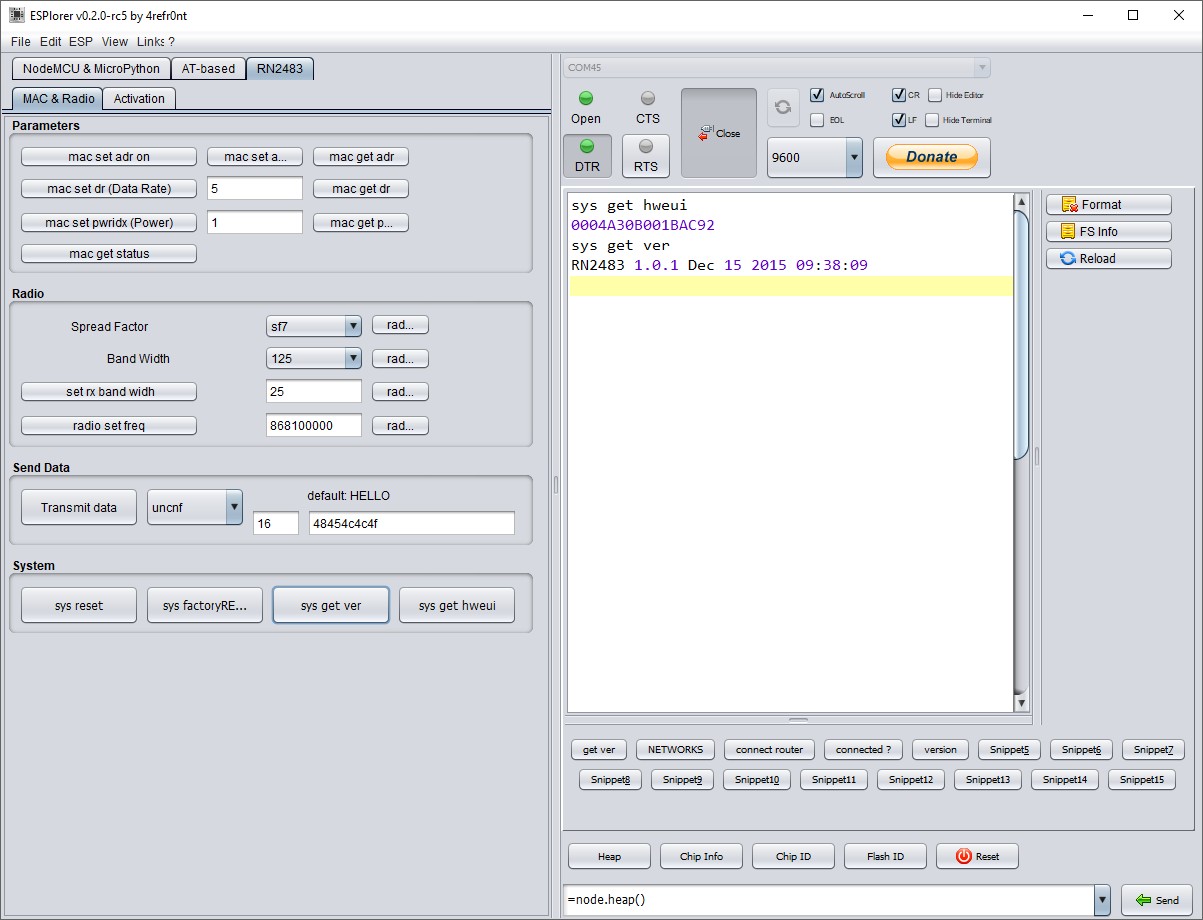Click the Snippet10 button

pyautogui.click(x=757, y=779)
